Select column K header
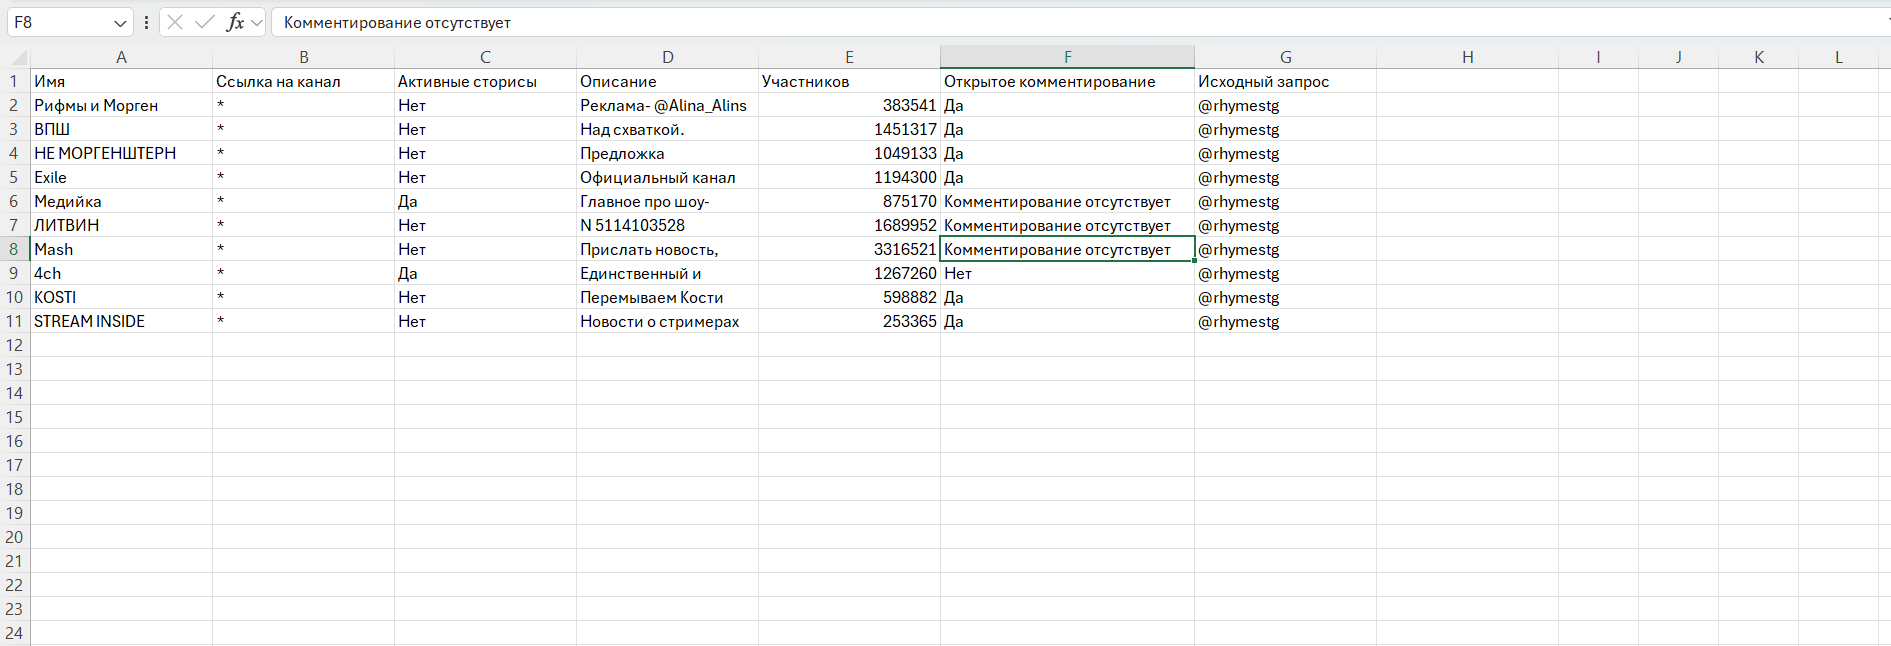This screenshot has width=1891, height=646. click(1758, 57)
